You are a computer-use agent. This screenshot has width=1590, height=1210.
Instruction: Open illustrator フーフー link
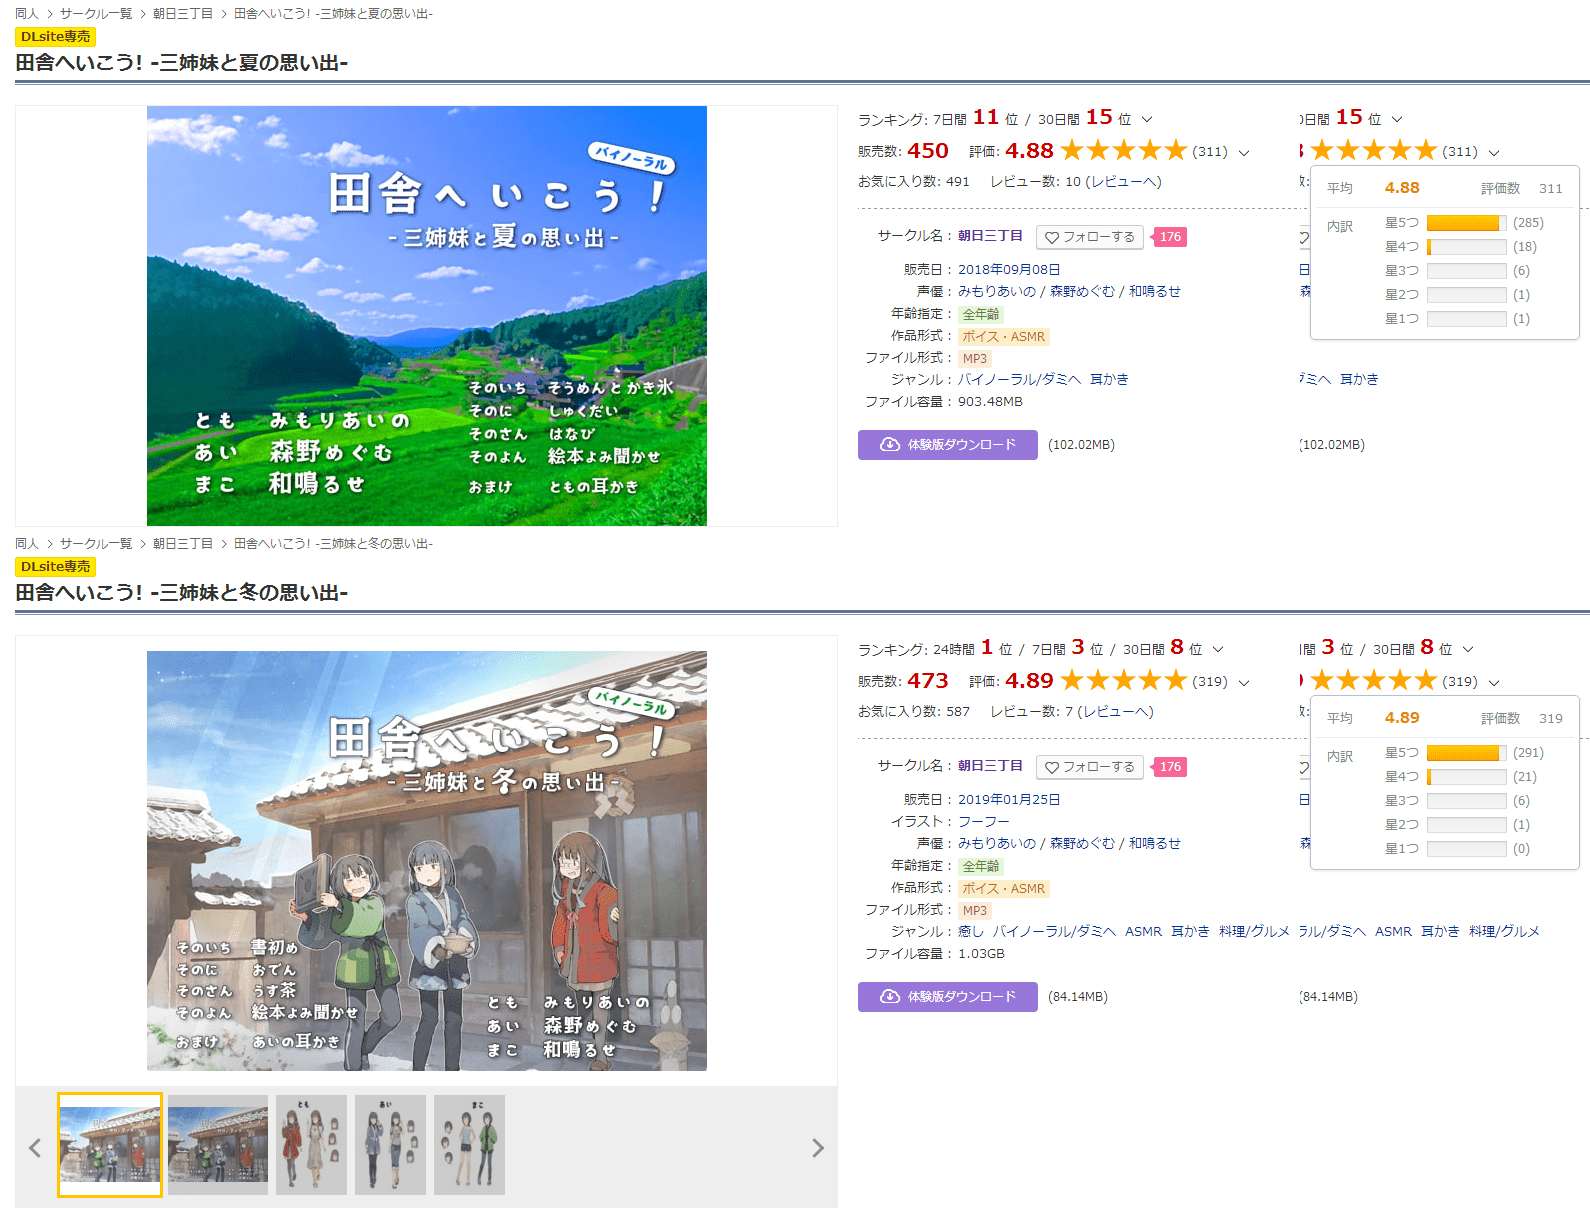(x=984, y=822)
